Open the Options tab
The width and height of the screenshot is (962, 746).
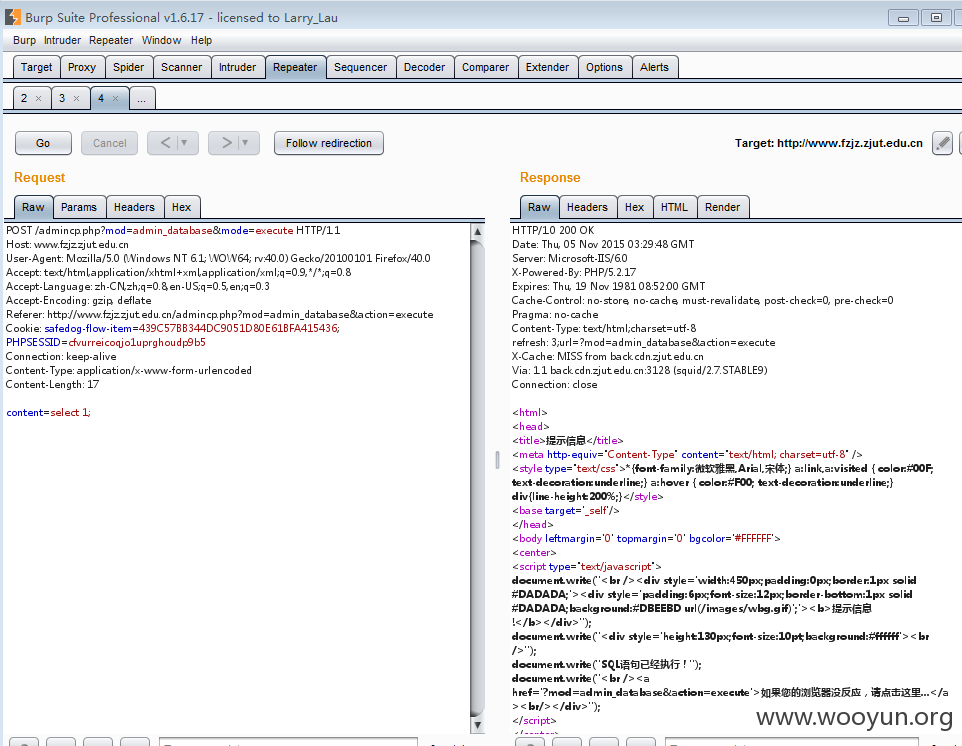604,67
